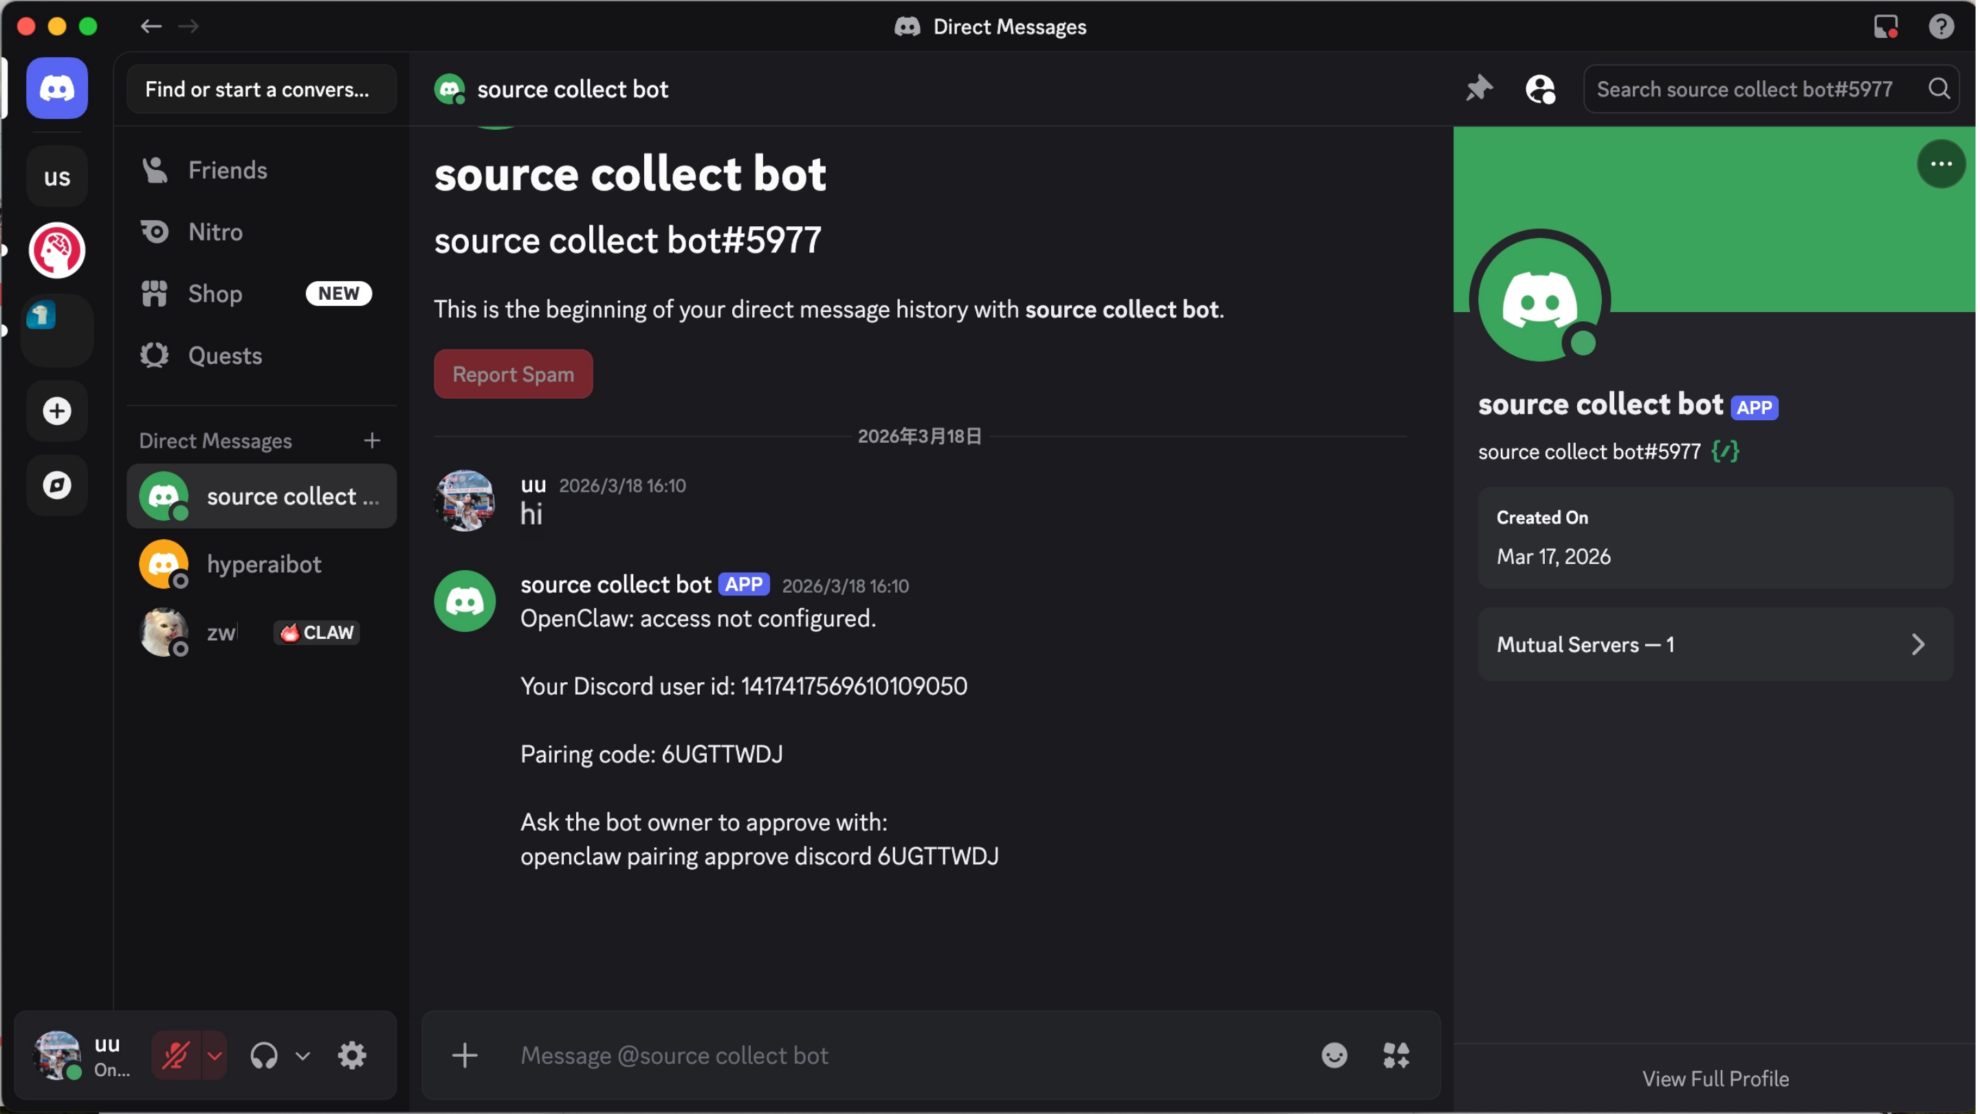The height and width of the screenshot is (1114, 1980).
Task: Click the Report Spam button
Action: click(x=514, y=375)
